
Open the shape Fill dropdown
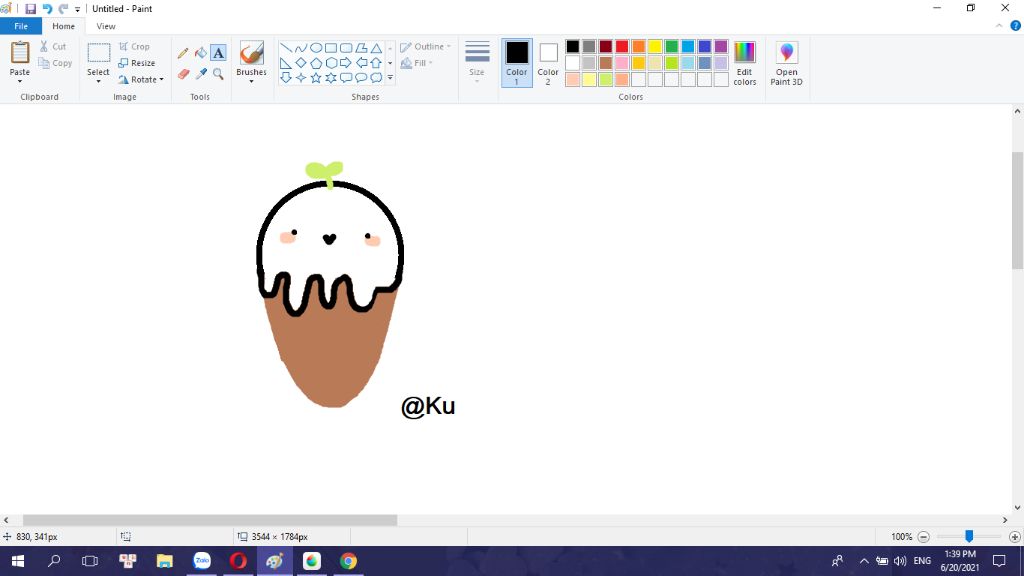click(x=417, y=63)
